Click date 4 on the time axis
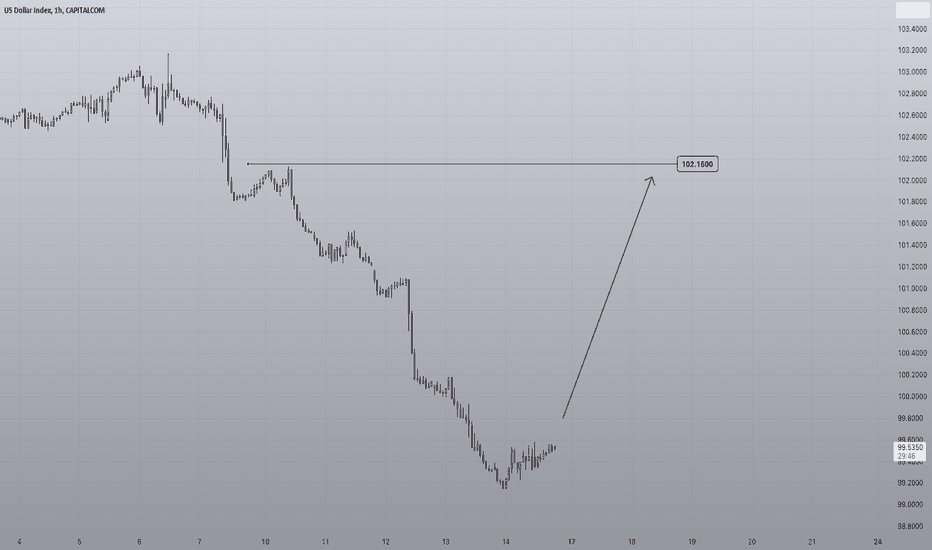The width and height of the screenshot is (932, 550). (x=20, y=542)
